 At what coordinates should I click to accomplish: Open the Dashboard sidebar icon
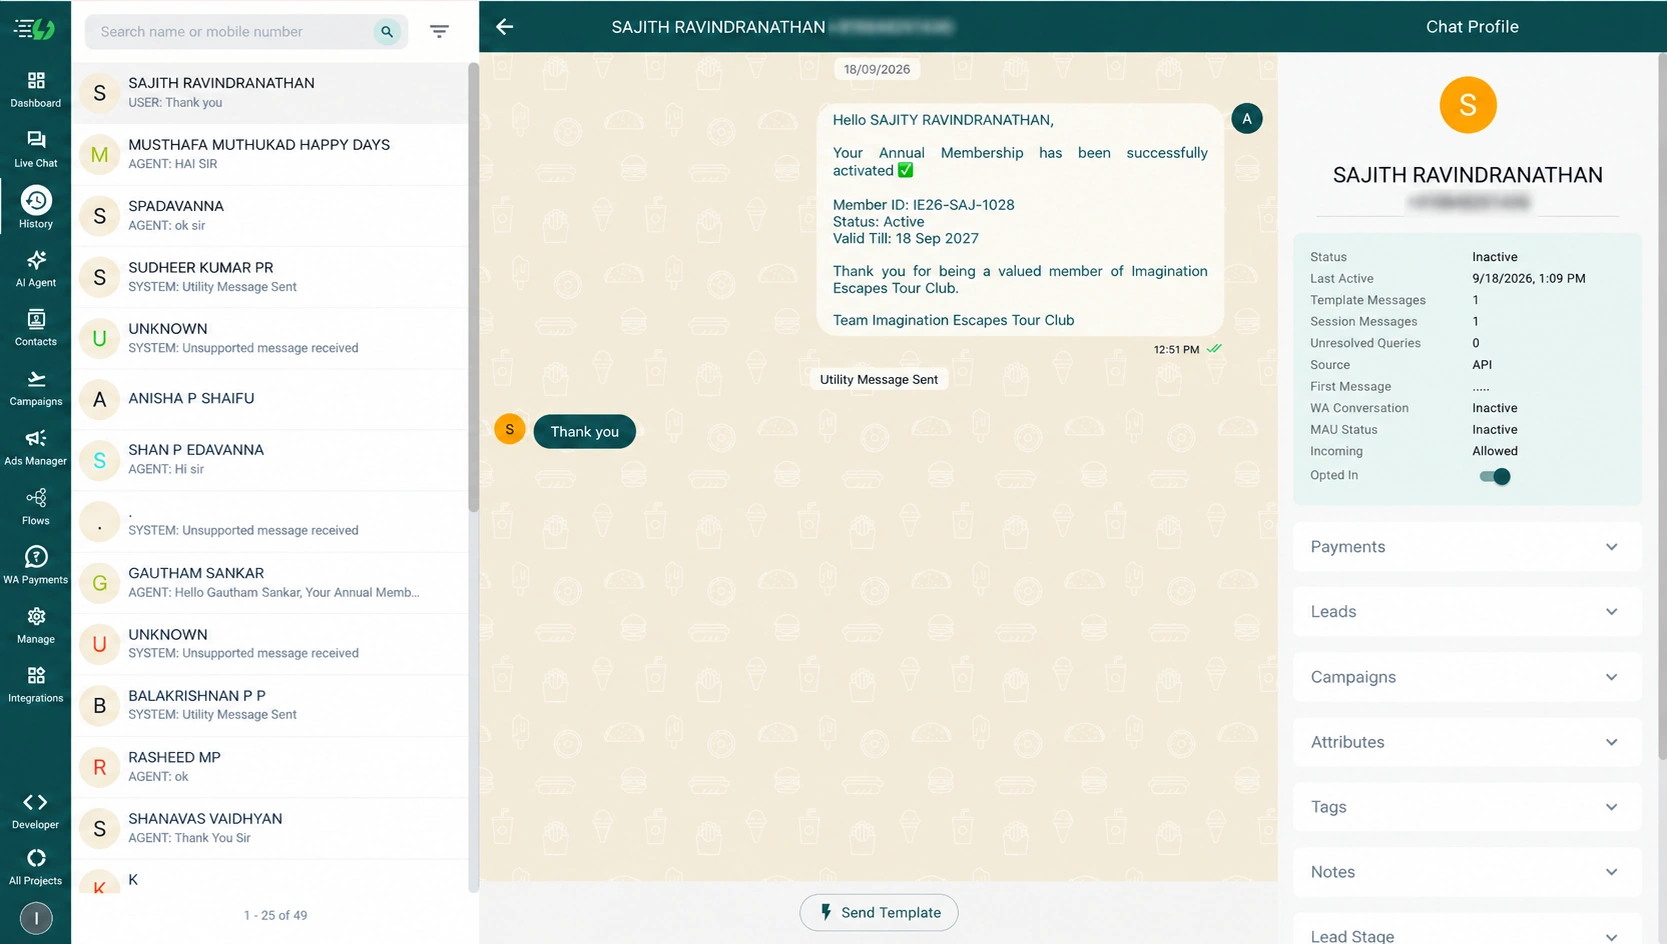[36, 89]
